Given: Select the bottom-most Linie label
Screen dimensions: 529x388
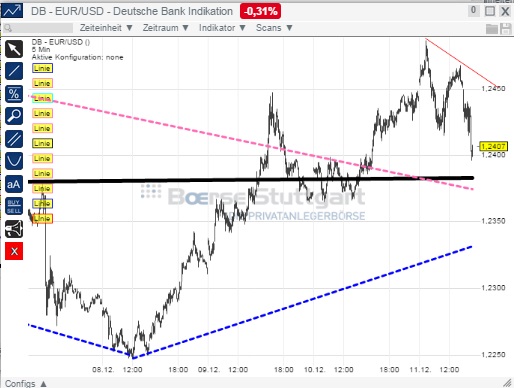Looking at the screenshot, I should click(43, 219).
